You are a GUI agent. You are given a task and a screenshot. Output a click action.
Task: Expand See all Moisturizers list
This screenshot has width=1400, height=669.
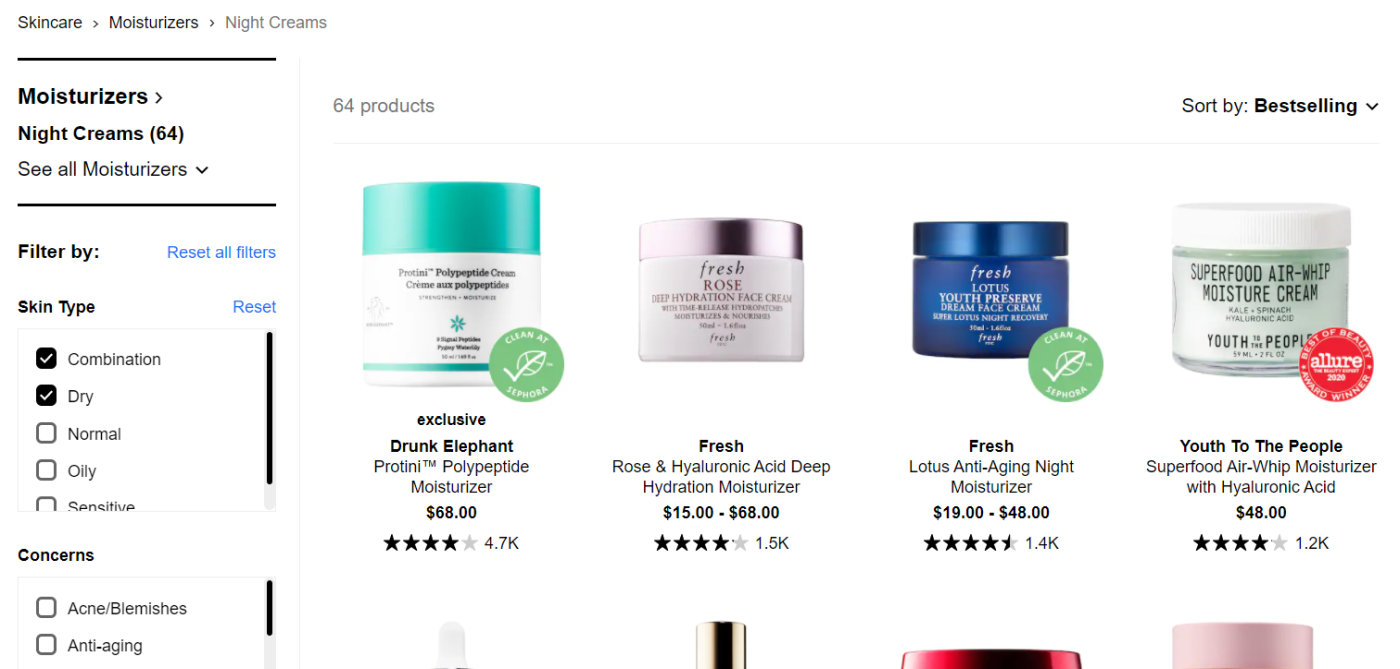click(113, 169)
